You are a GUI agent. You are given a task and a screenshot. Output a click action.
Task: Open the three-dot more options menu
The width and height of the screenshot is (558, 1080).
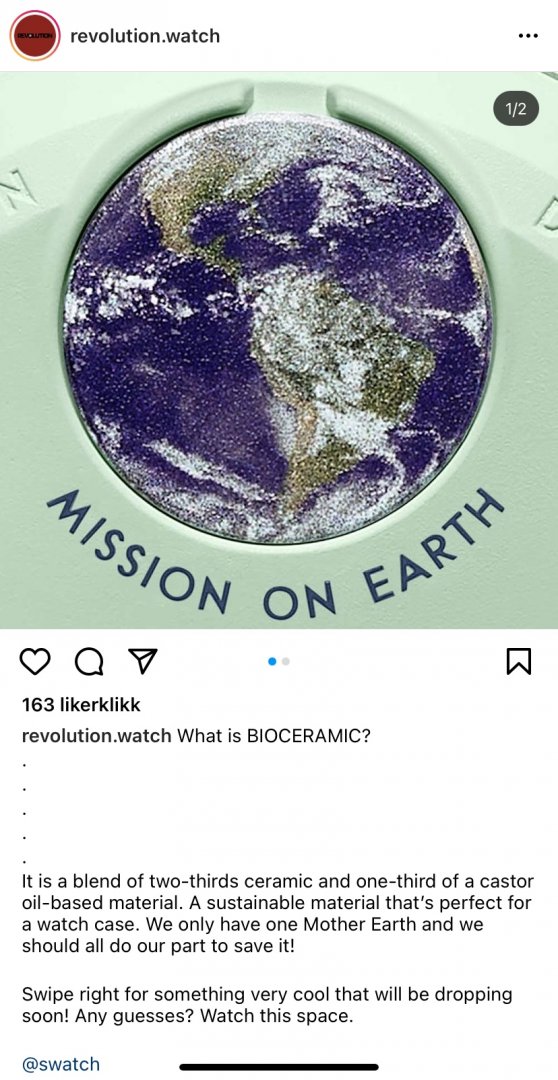[x=527, y=36]
